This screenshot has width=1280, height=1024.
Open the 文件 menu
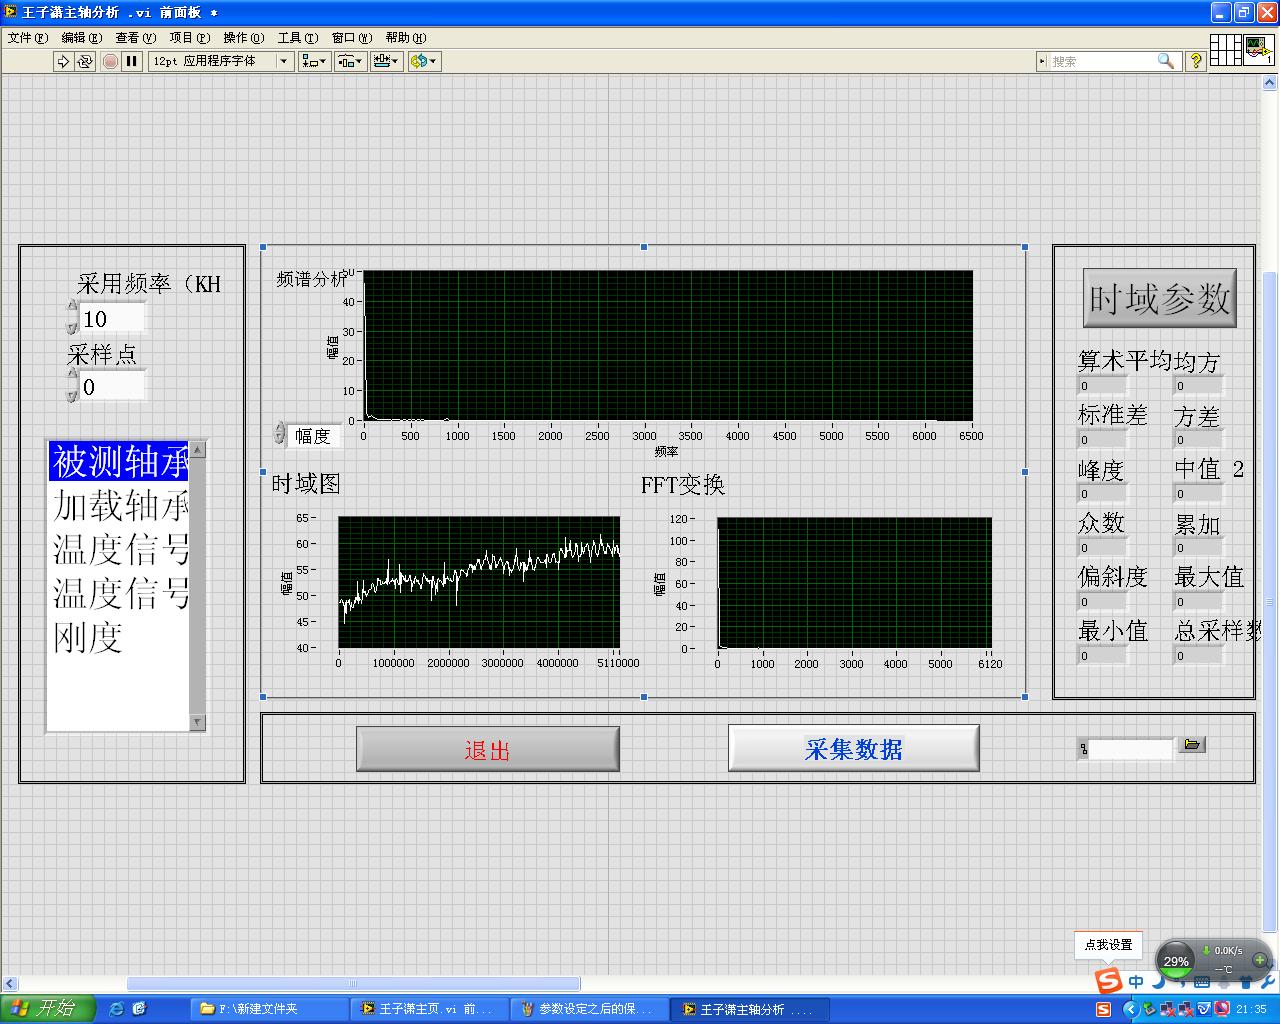pos(28,38)
